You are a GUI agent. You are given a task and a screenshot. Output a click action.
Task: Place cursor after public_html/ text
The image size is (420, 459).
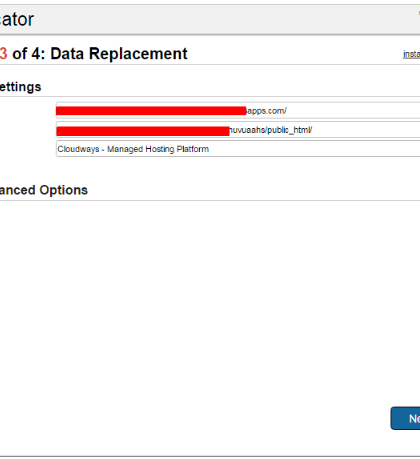313,130
